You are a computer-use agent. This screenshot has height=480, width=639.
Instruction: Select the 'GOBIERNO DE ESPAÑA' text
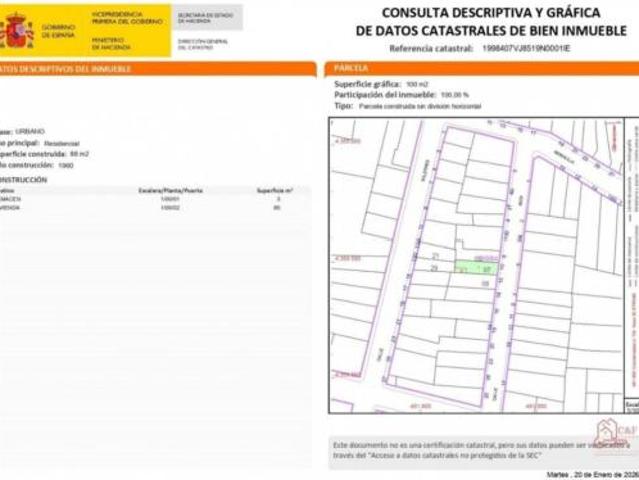[x=58, y=31]
